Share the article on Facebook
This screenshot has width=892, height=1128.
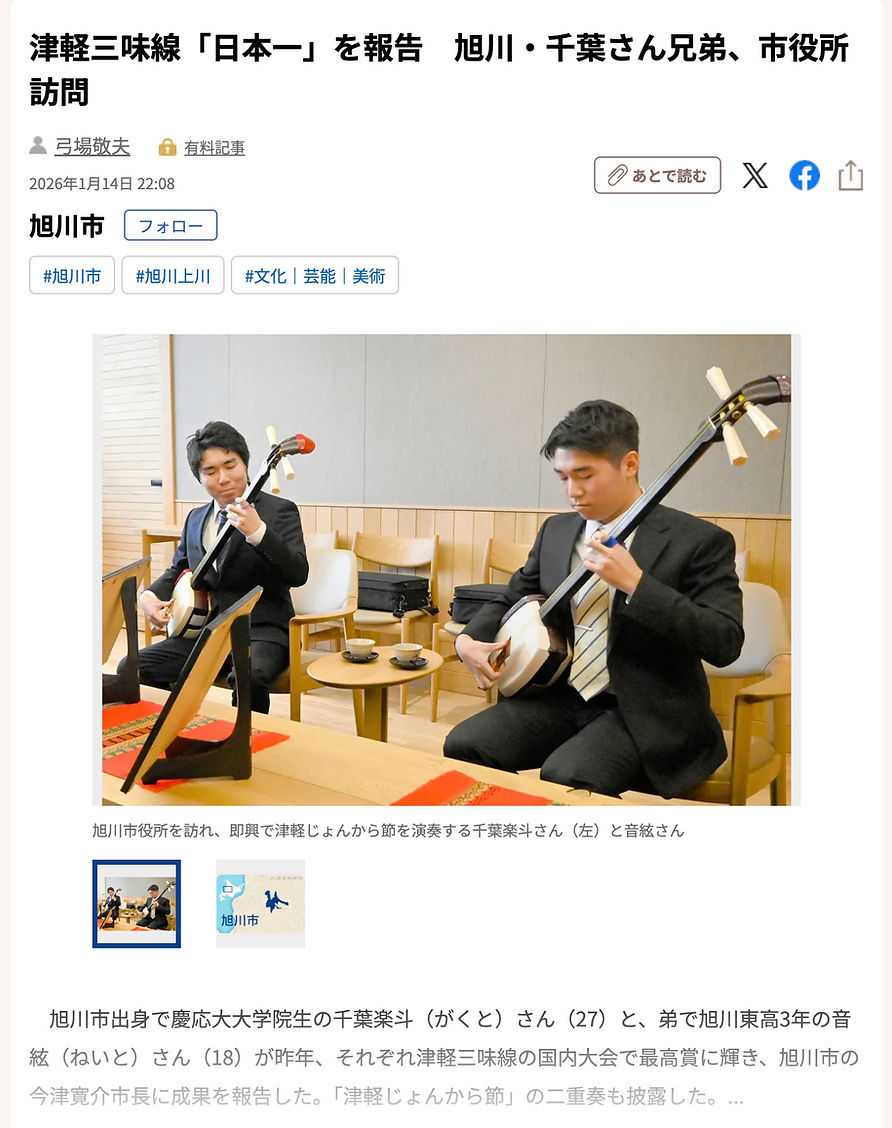804,176
